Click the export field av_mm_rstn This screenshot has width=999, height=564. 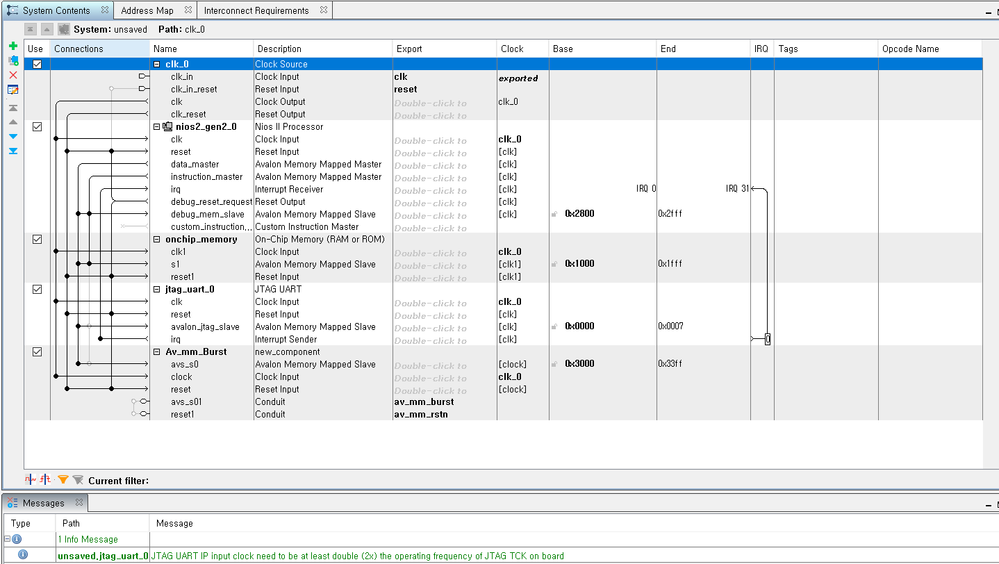click(420, 414)
